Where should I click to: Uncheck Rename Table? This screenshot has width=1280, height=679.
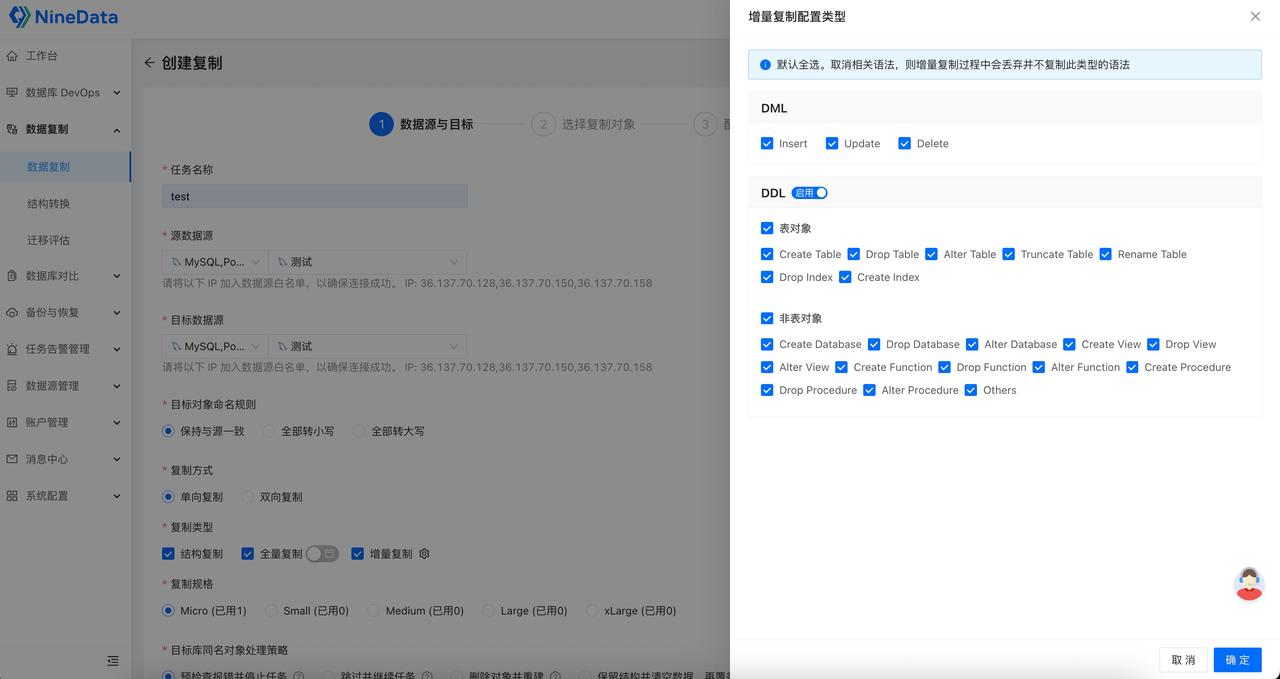[1106, 254]
